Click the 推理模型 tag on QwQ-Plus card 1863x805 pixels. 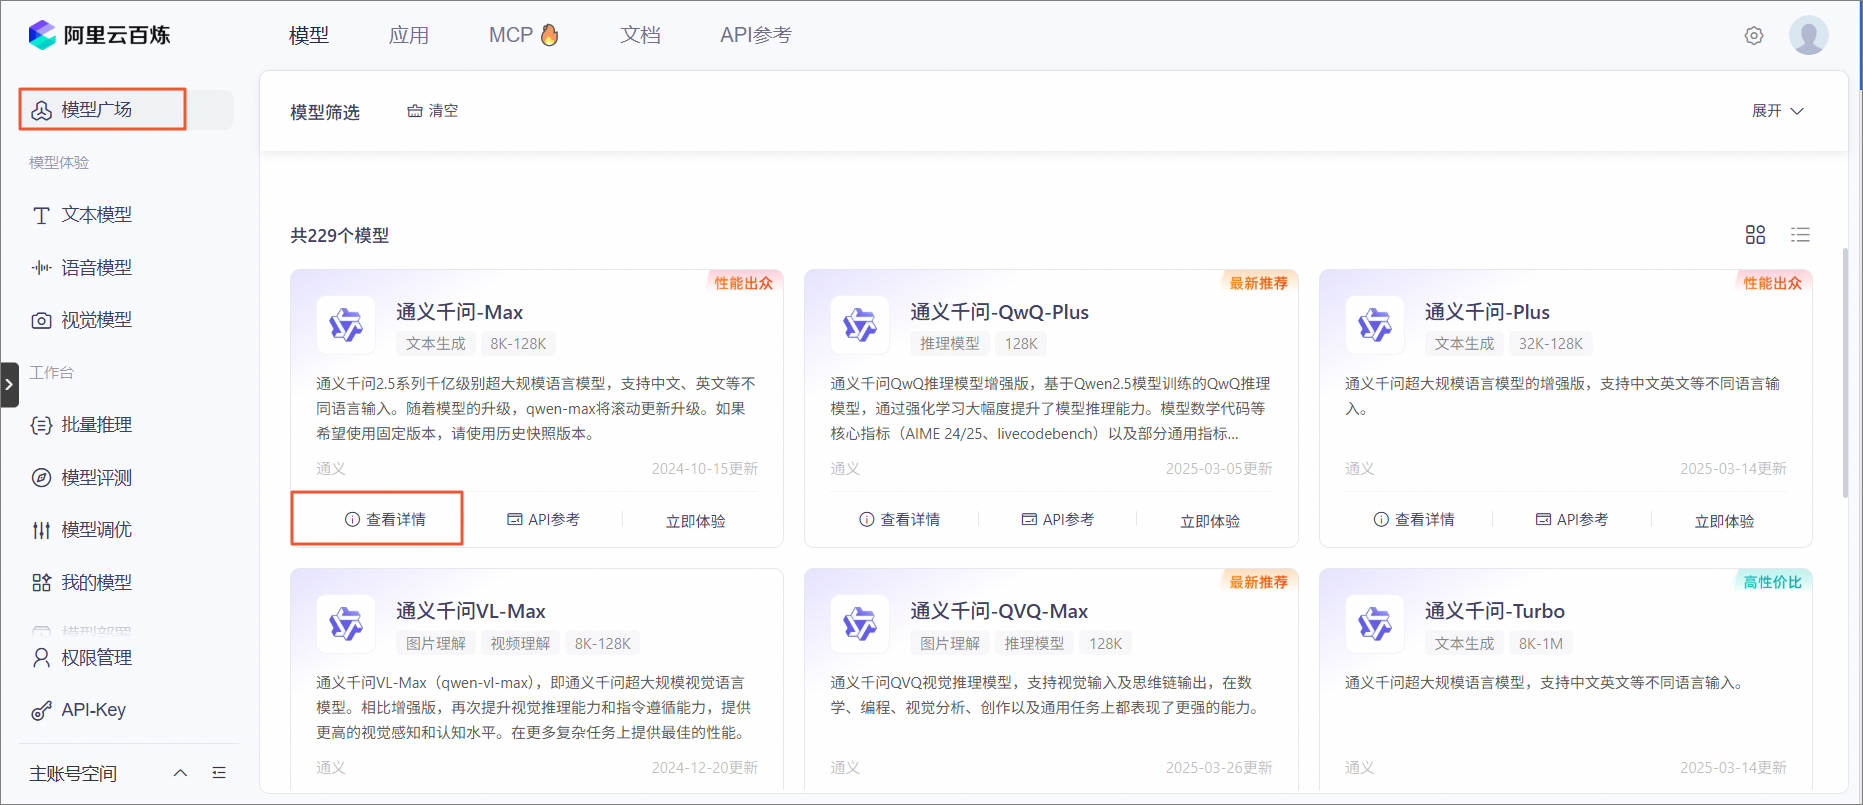[x=950, y=344]
